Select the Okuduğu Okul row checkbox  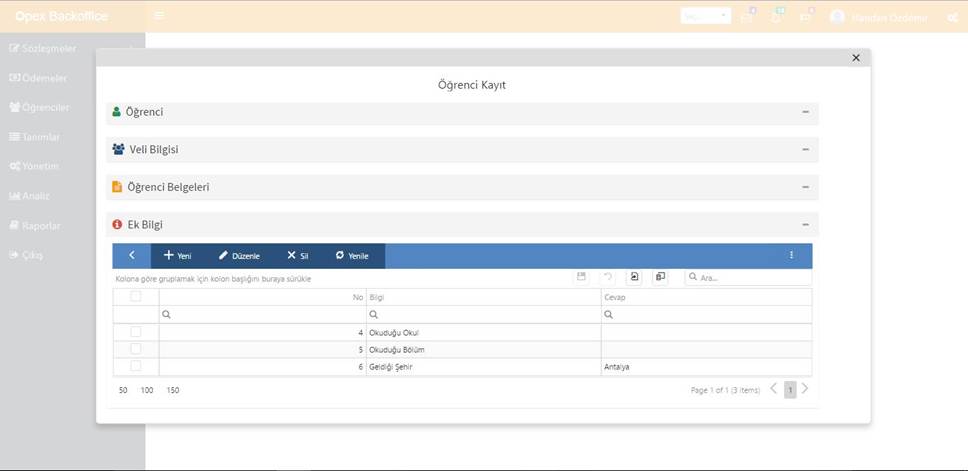pyautogui.click(x=136, y=332)
